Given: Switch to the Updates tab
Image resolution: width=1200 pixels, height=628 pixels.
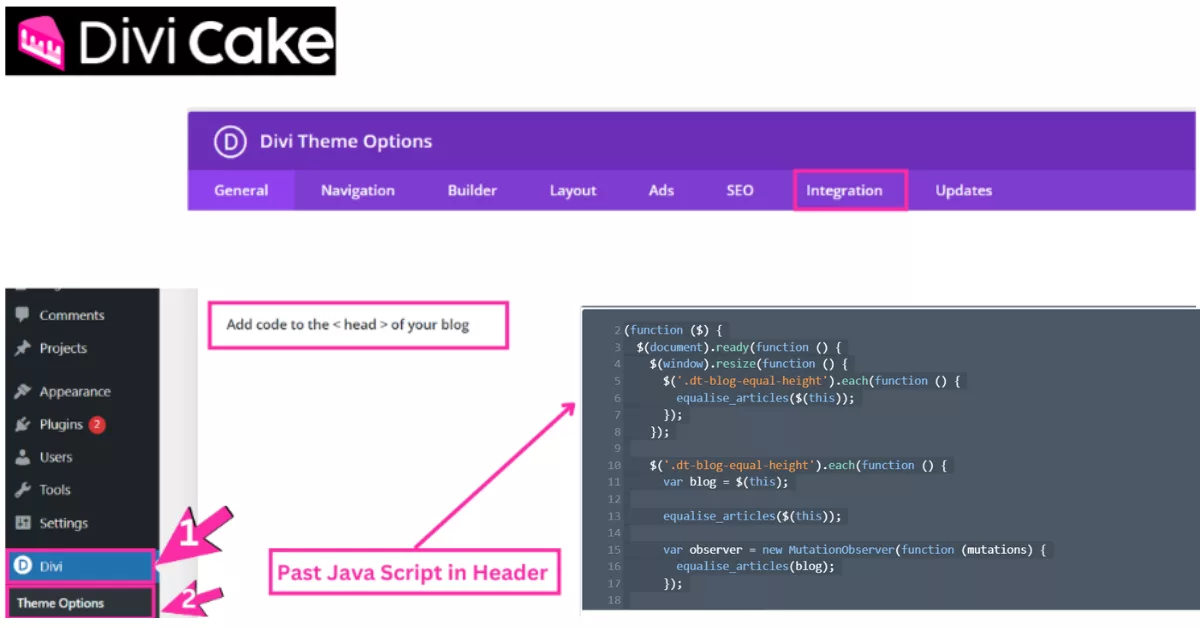Looking at the screenshot, I should pos(964,190).
